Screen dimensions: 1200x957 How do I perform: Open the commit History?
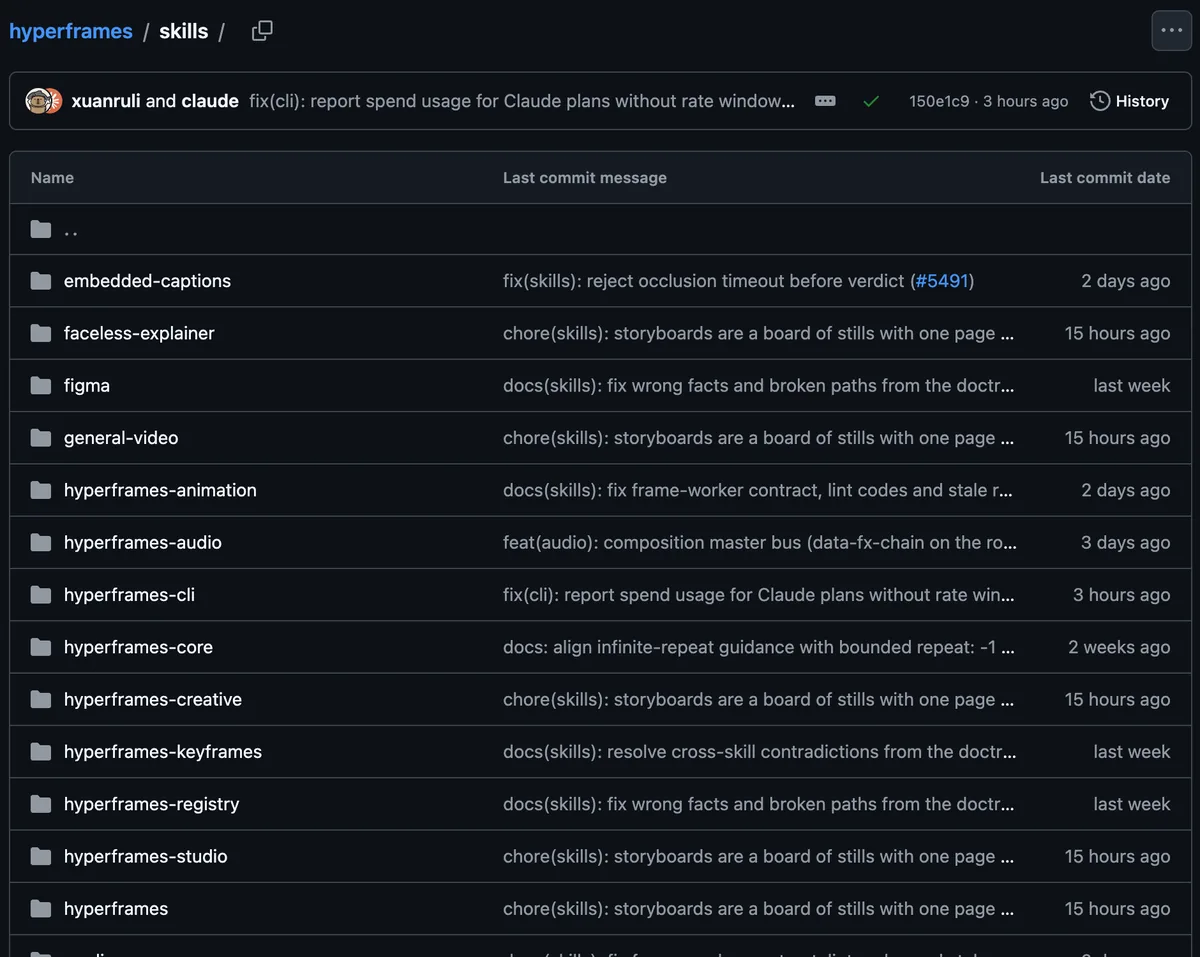1130,101
